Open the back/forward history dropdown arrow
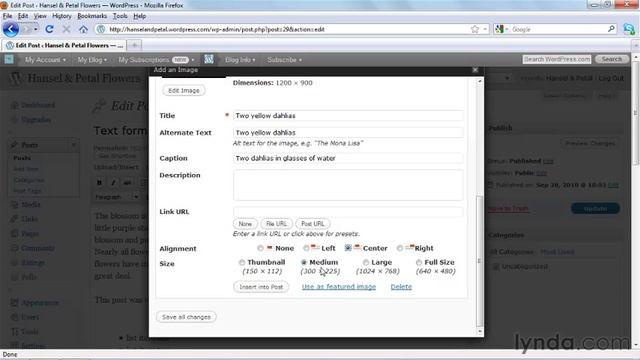This screenshot has width=640, height=360. point(36,29)
